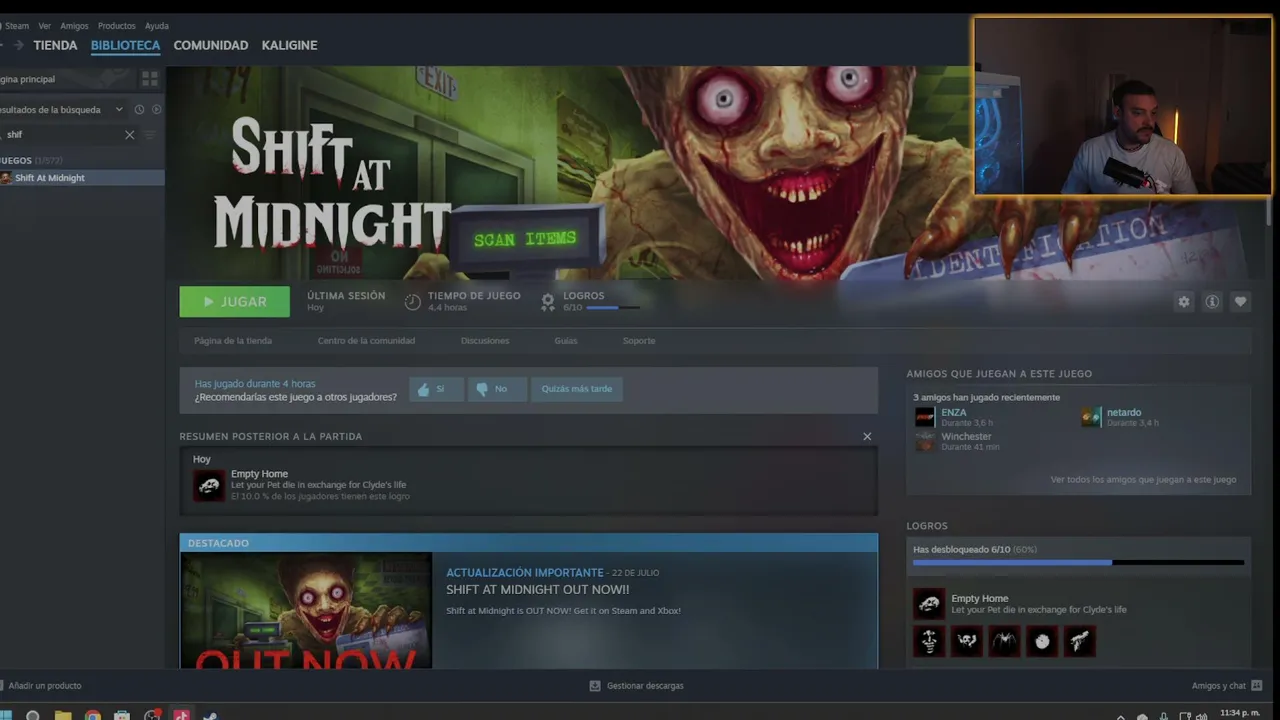Select Shift At Midnight in the library list
Image resolution: width=1280 pixels, height=720 pixels.
pos(82,178)
